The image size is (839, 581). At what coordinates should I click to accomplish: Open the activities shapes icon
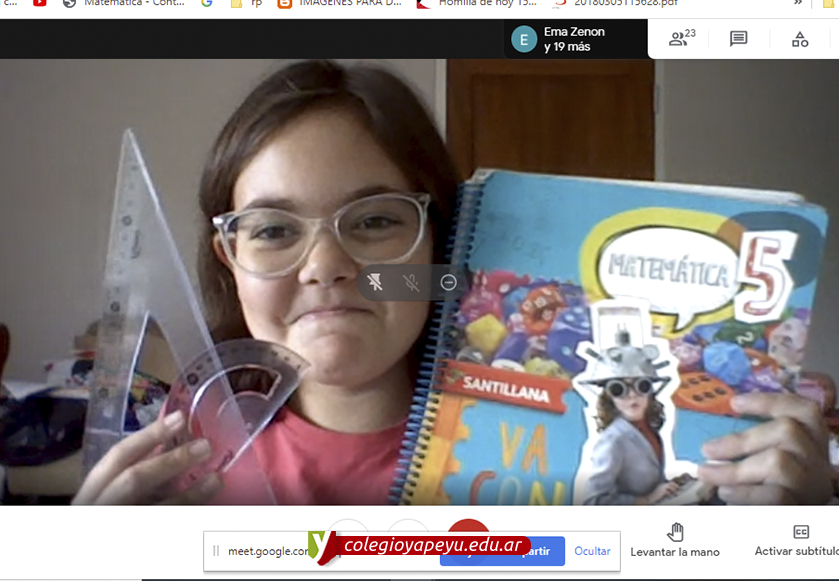(799, 39)
